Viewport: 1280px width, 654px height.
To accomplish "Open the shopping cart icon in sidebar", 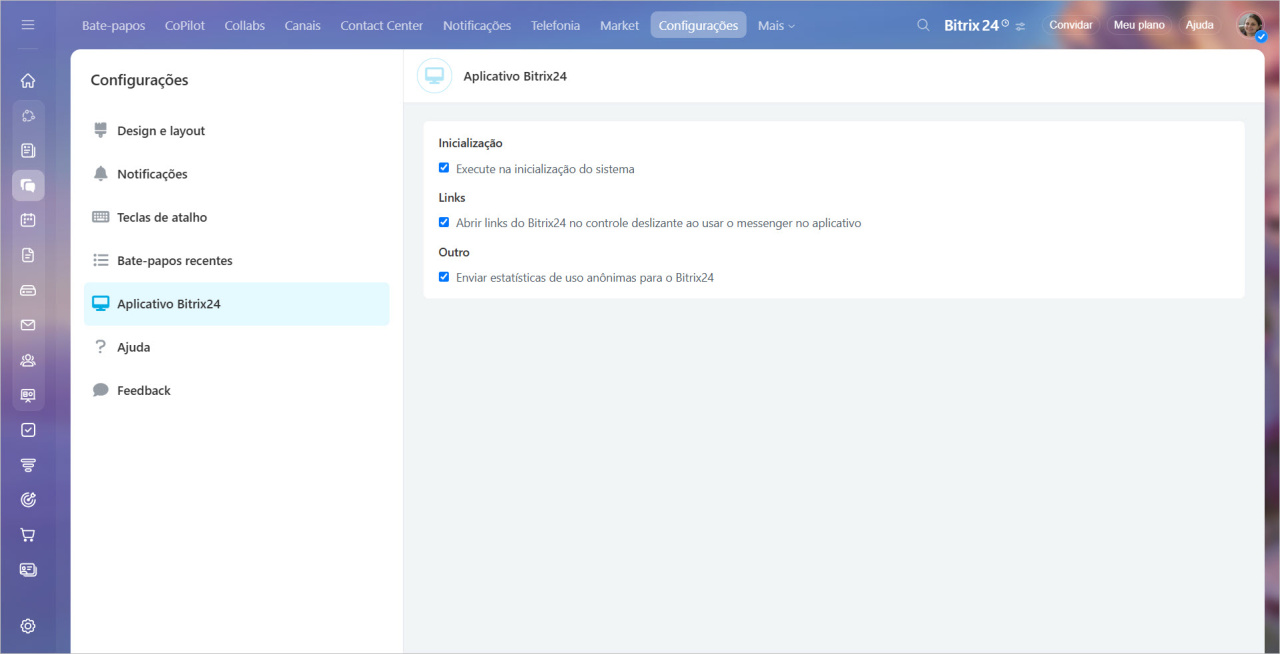I will tap(28, 535).
